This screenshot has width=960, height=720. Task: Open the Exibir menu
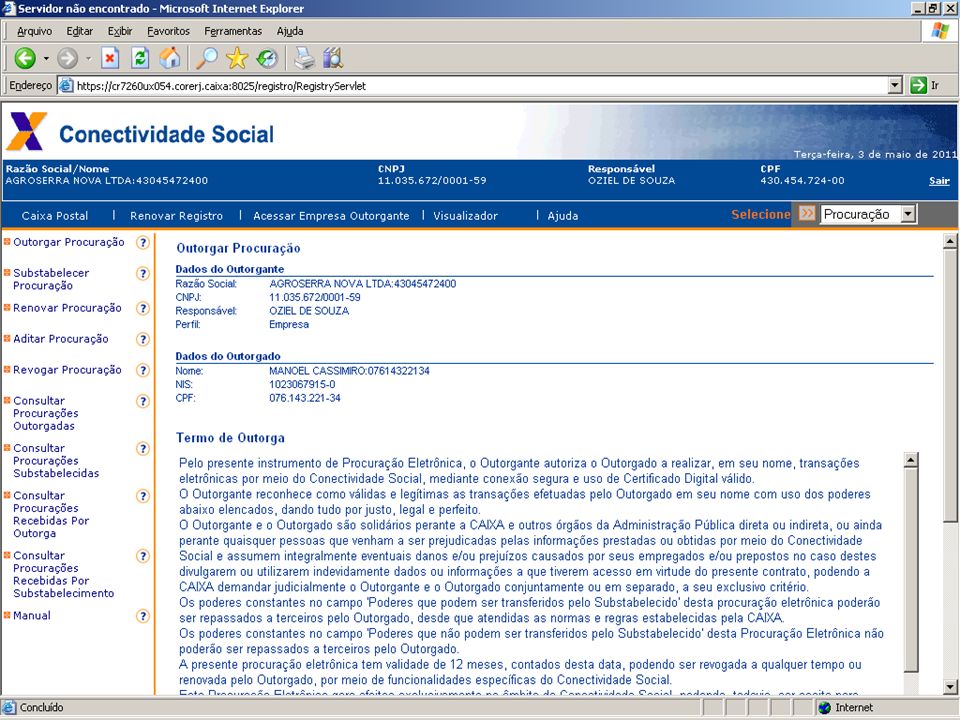[x=120, y=31]
